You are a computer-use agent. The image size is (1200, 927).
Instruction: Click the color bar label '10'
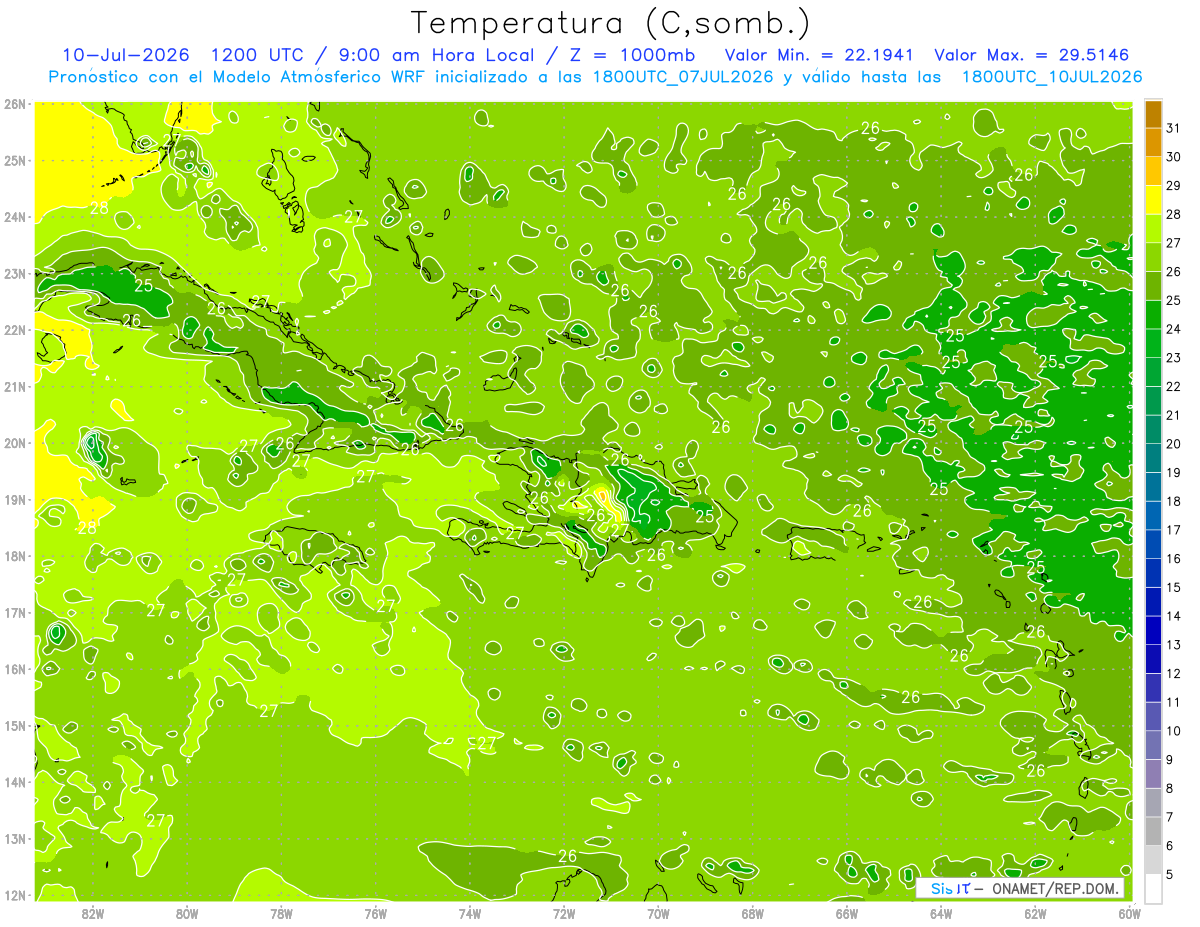(1174, 732)
